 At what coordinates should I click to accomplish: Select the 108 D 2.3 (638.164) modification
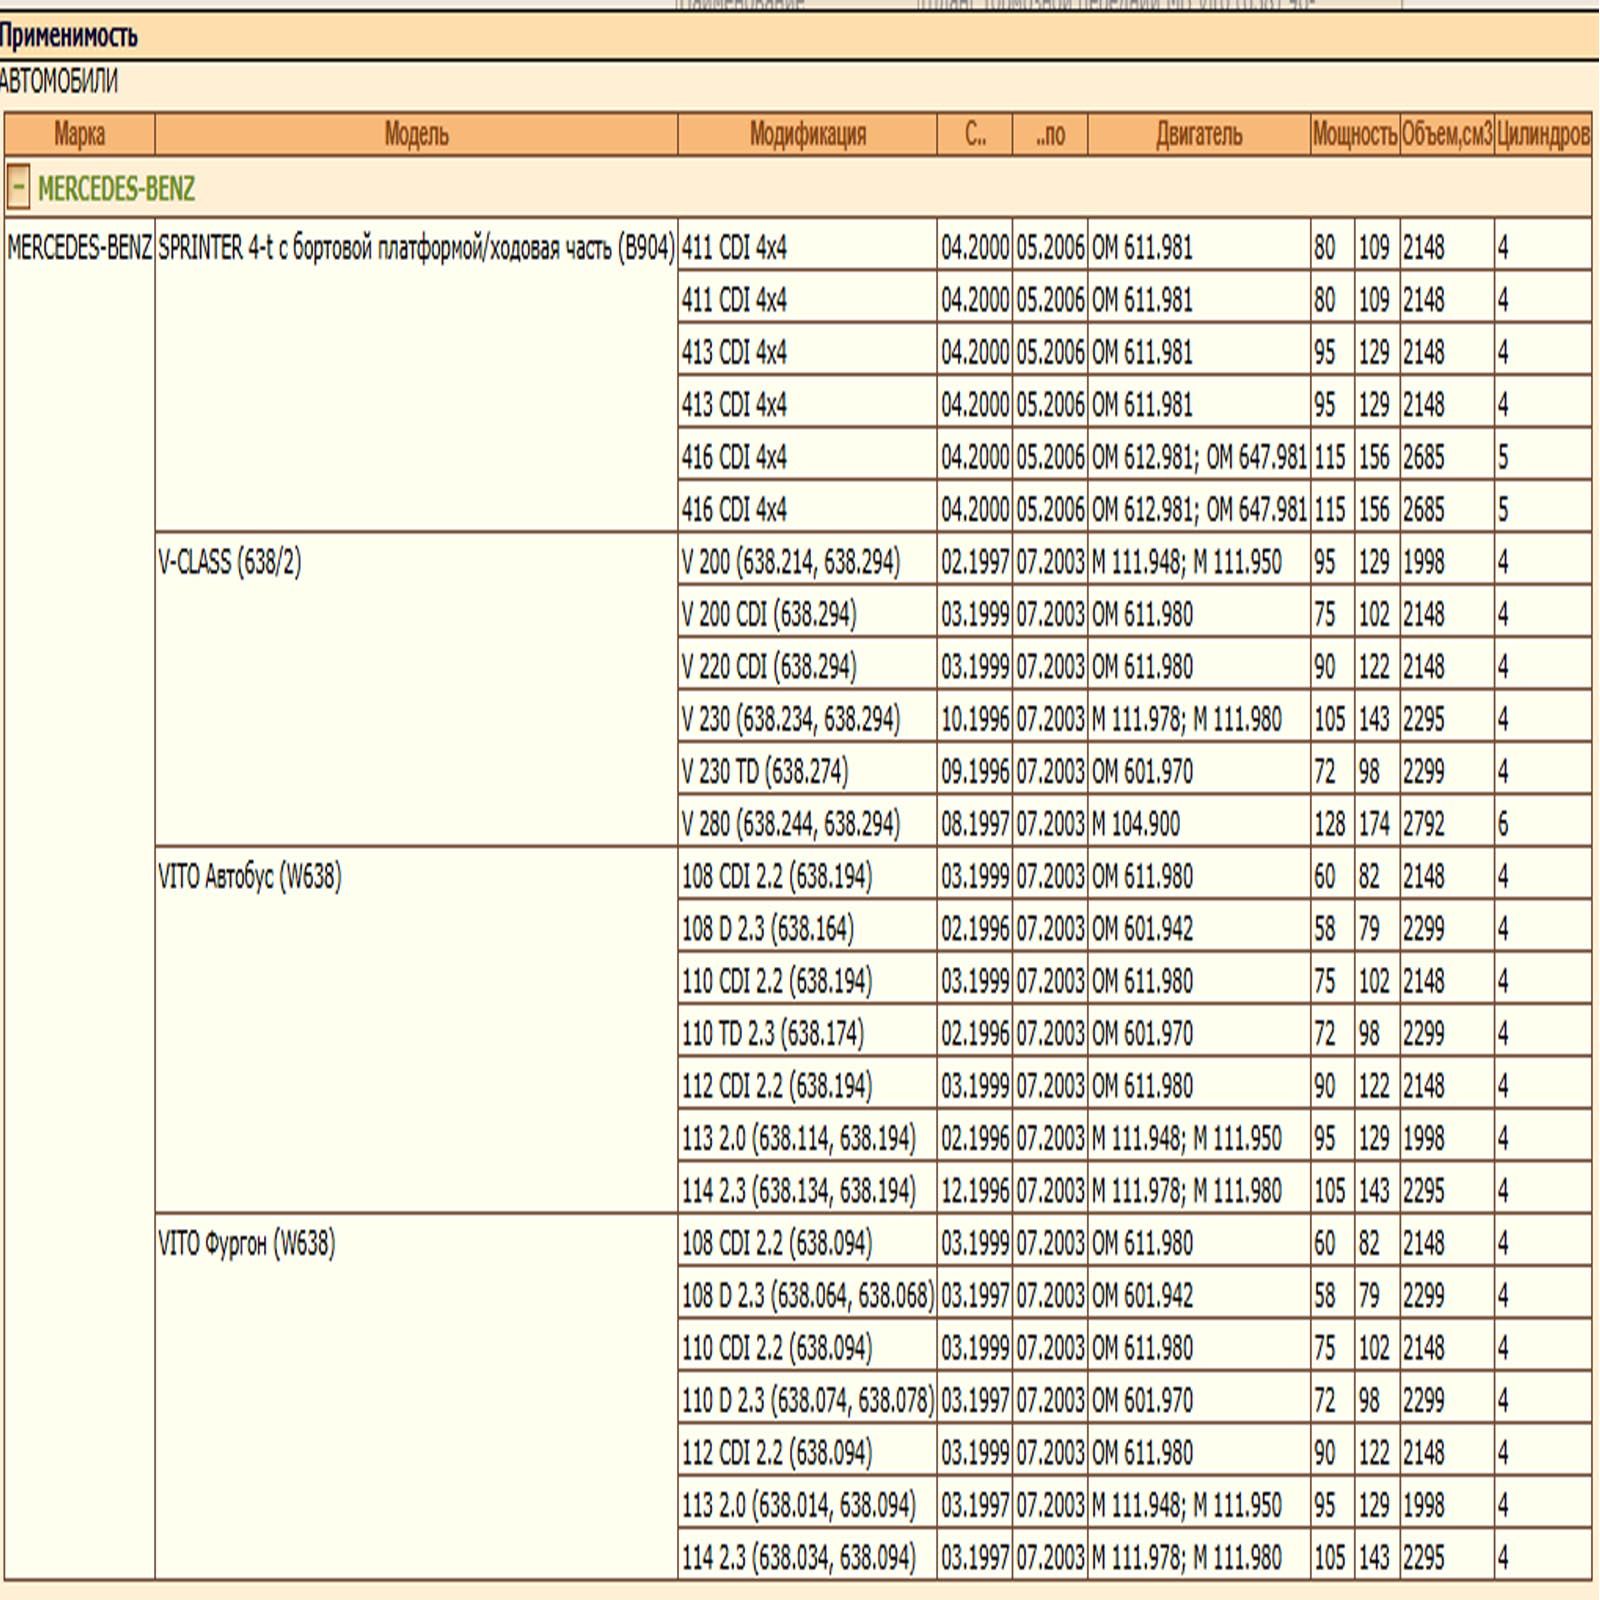pos(768,929)
